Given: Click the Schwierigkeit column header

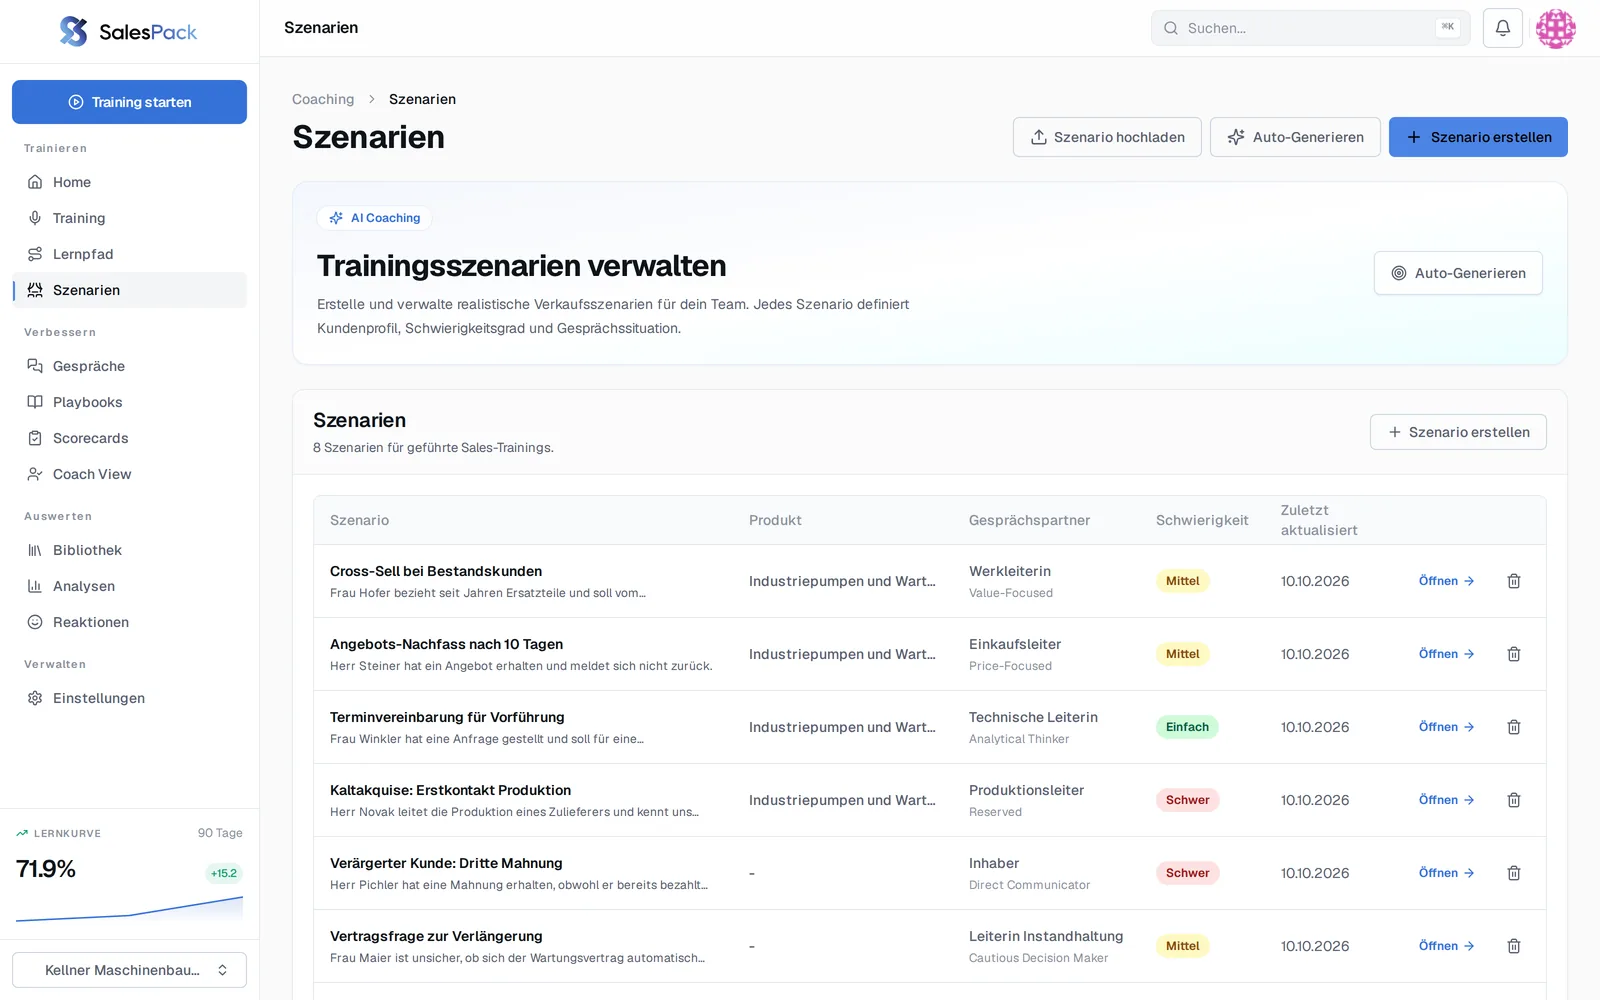Looking at the screenshot, I should (x=1202, y=520).
